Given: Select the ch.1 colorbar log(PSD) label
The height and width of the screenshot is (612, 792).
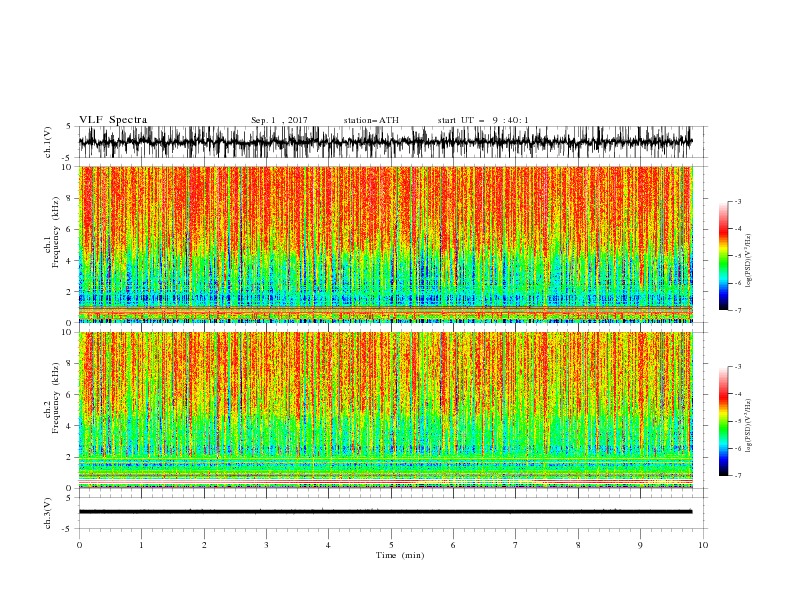Looking at the screenshot, I should (x=749, y=261).
